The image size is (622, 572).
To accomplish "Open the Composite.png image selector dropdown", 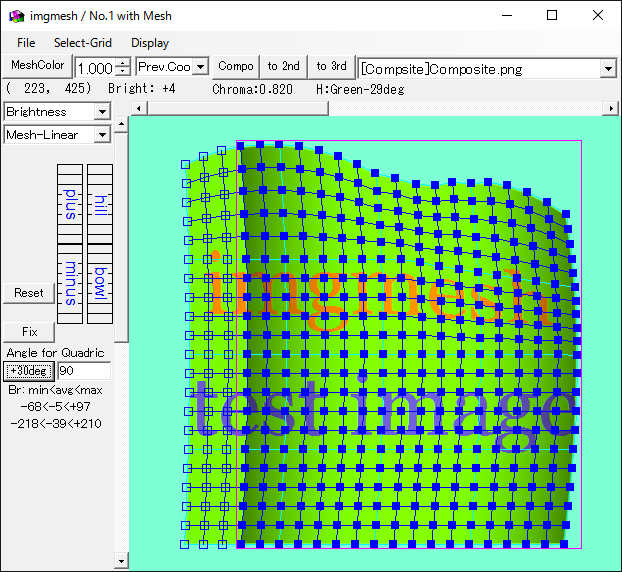I will [608, 69].
